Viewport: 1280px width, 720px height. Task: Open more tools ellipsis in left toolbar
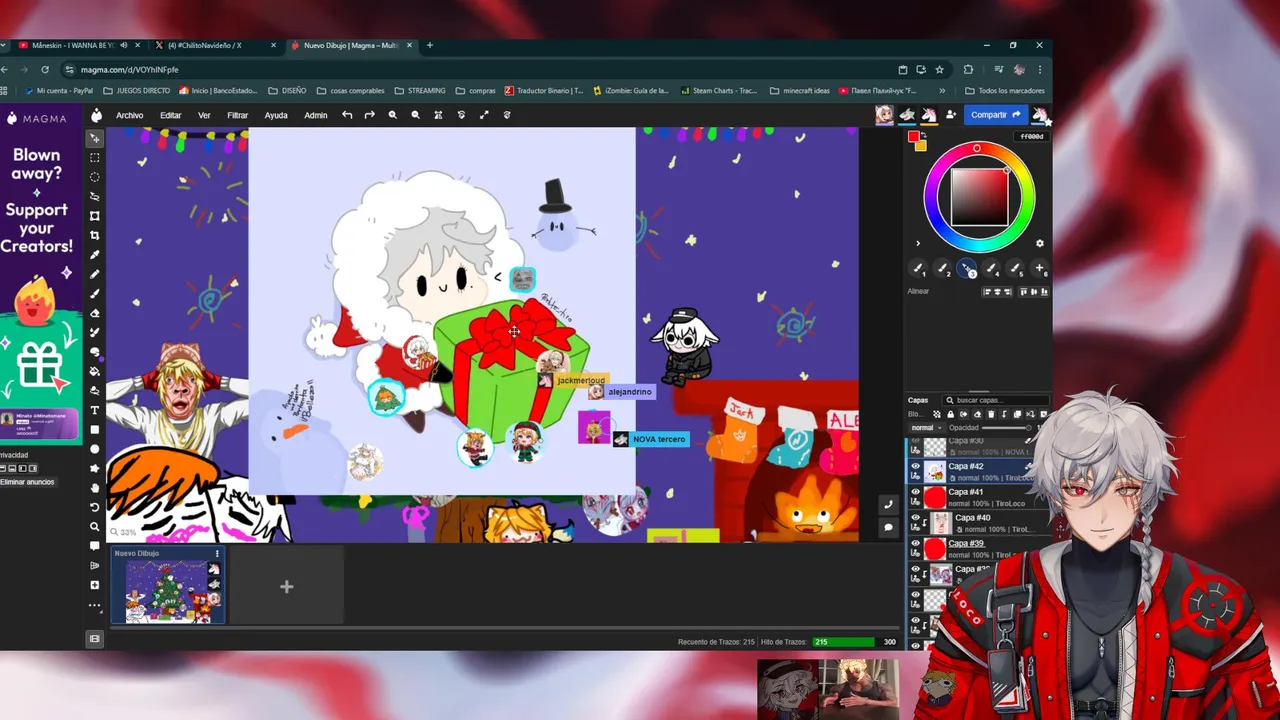pyautogui.click(x=95, y=605)
